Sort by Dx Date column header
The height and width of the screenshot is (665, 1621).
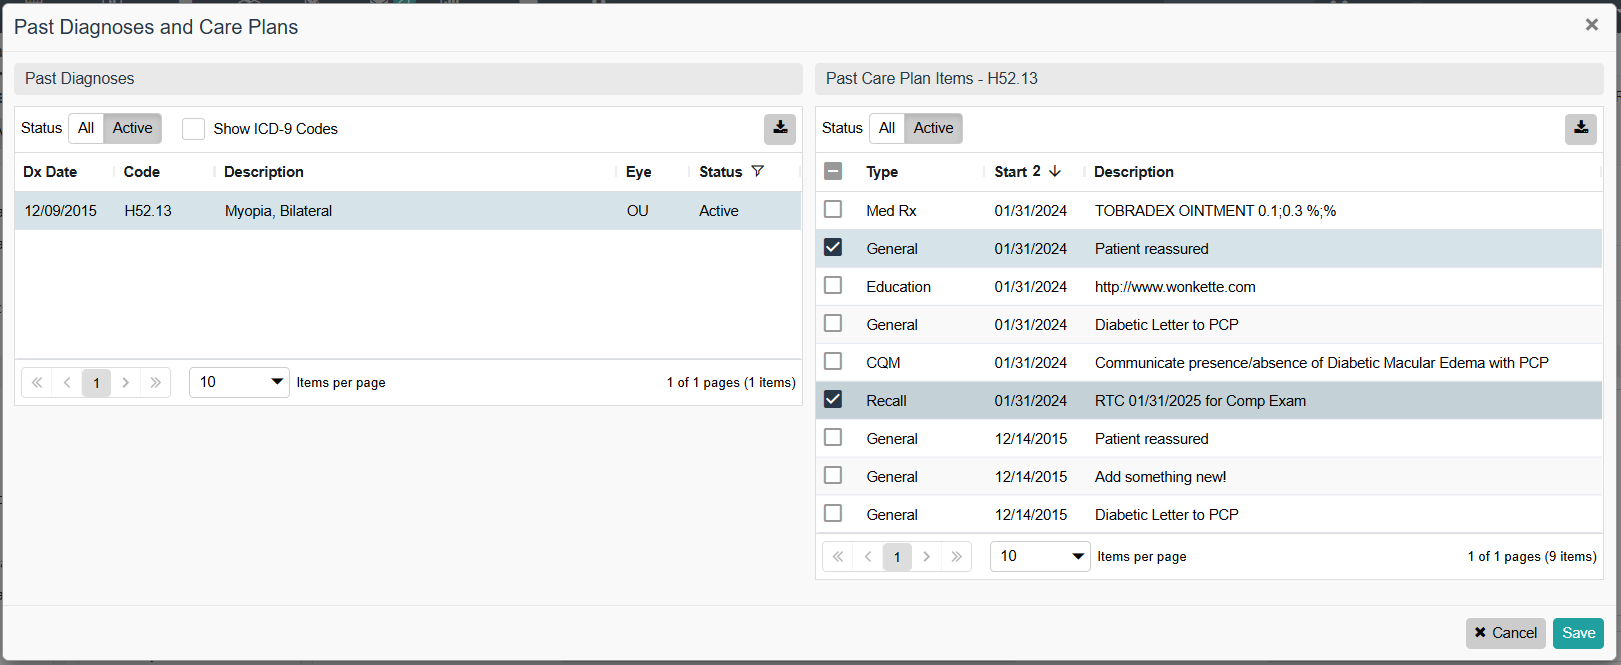click(50, 172)
